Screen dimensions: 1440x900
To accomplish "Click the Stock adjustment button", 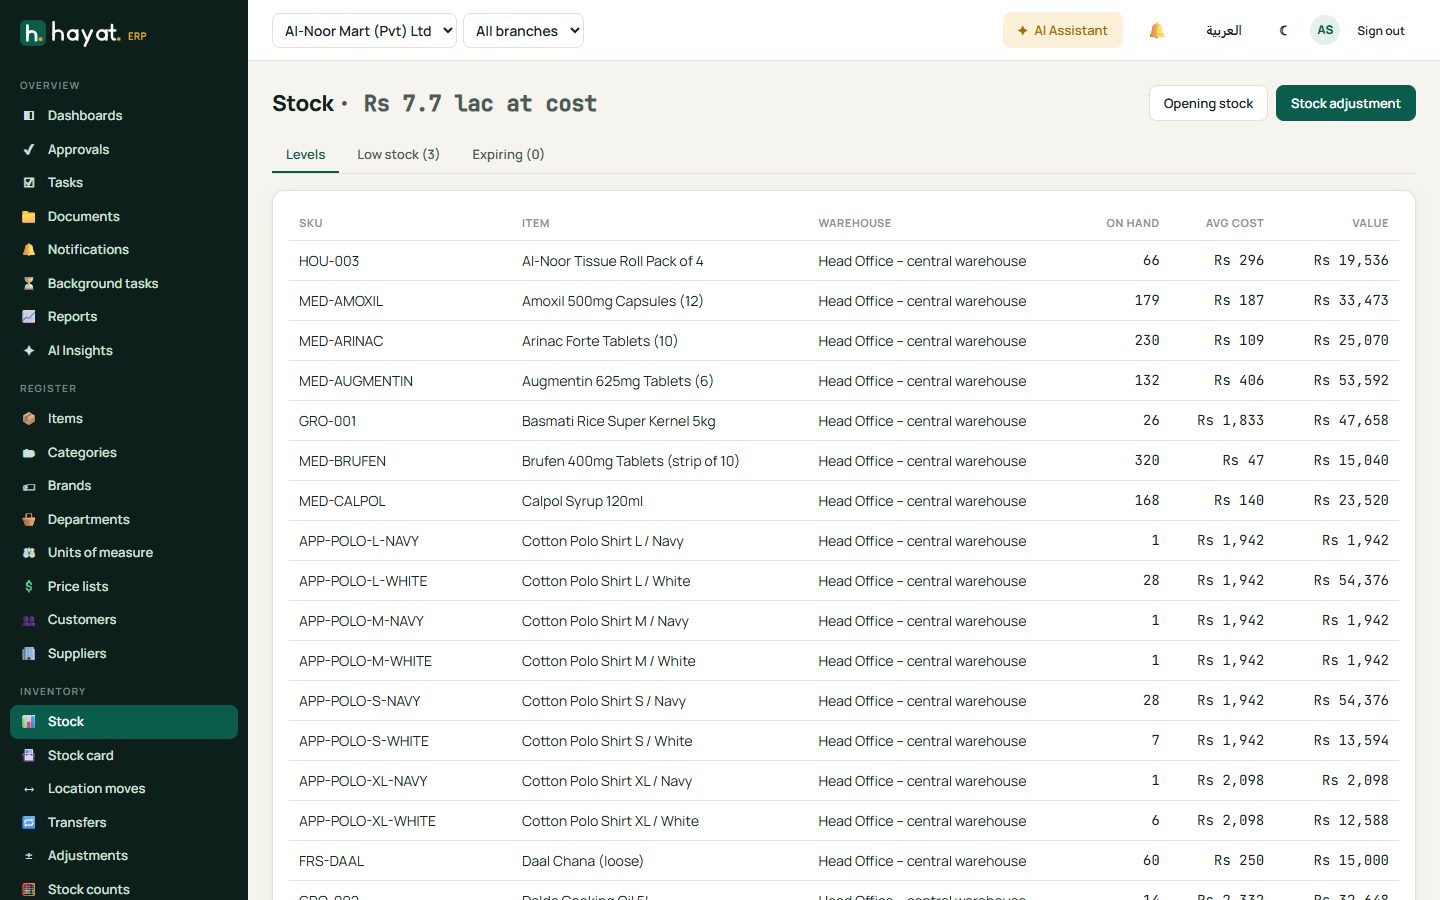I will [x=1345, y=103].
